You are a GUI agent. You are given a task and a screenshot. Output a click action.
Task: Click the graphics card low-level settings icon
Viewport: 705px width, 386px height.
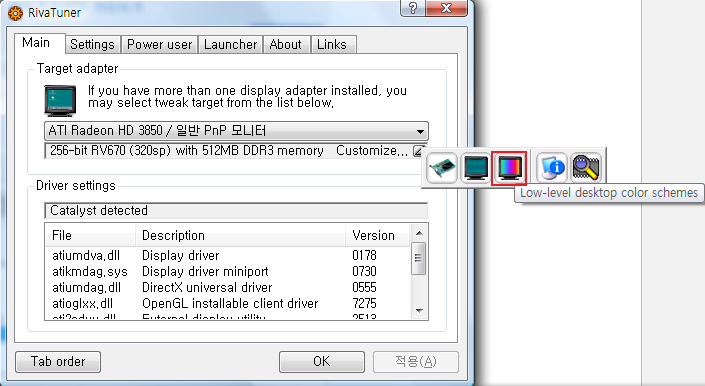click(442, 168)
